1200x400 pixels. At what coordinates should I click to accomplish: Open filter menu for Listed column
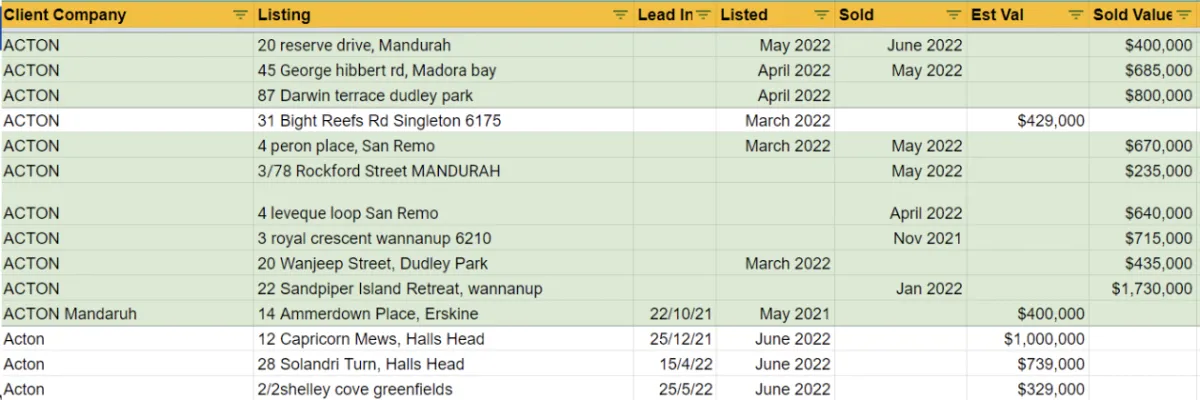pos(822,15)
